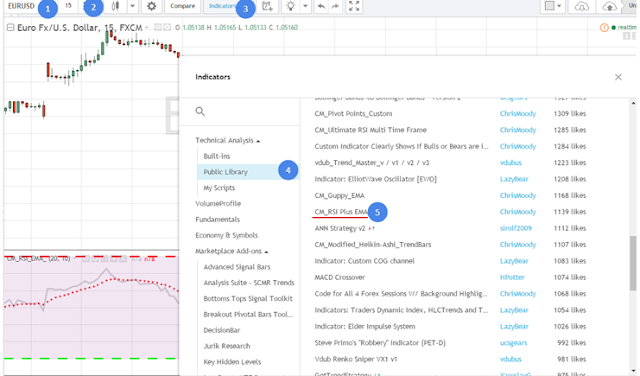The width and height of the screenshot is (640, 376).
Task: Open the My Scripts tab
Action: [x=219, y=188]
